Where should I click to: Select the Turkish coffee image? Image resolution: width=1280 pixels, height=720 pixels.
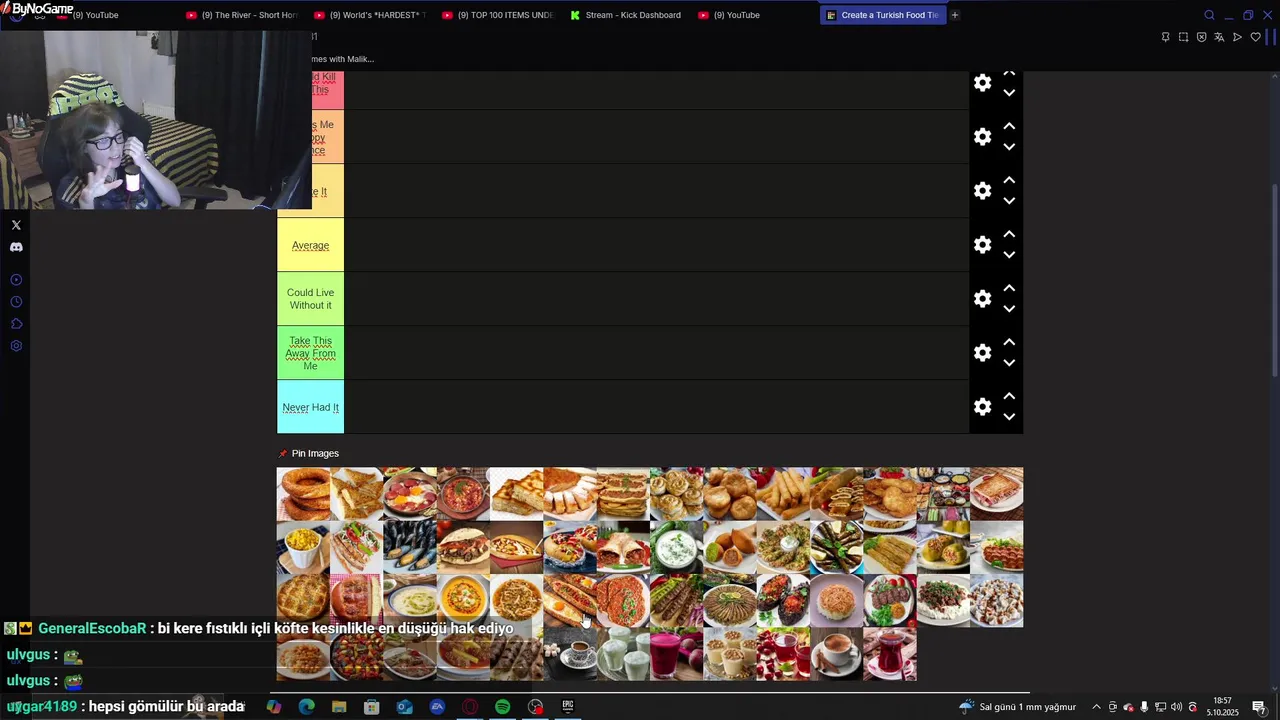click(570, 654)
